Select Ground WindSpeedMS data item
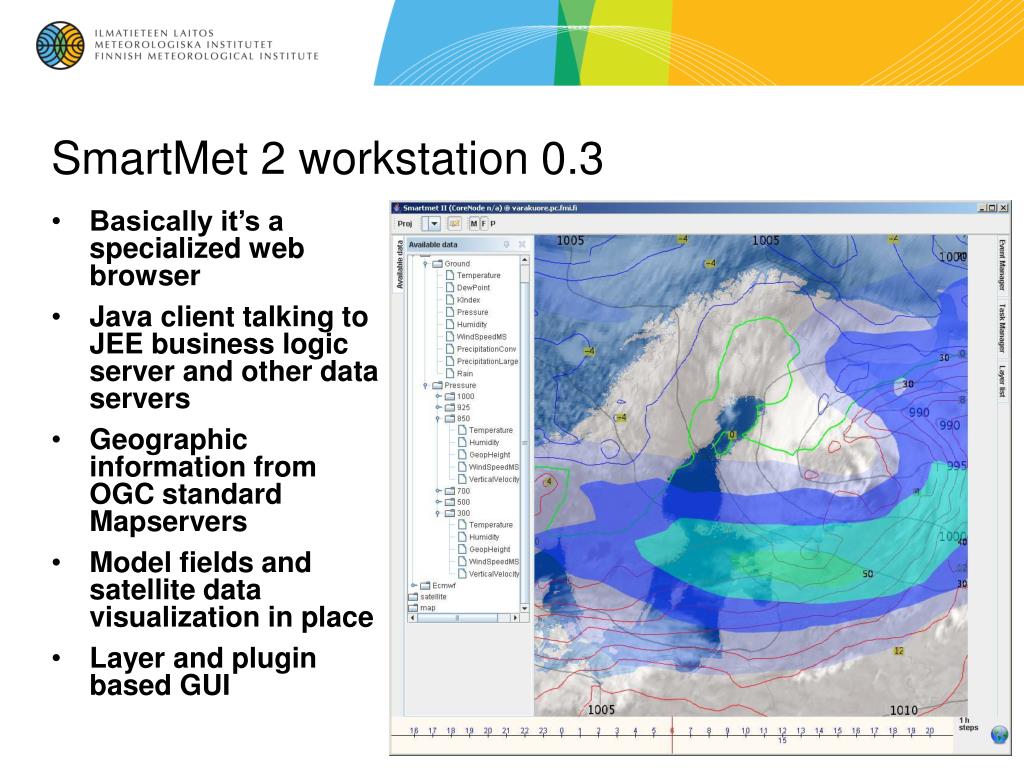 pos(476,337)
